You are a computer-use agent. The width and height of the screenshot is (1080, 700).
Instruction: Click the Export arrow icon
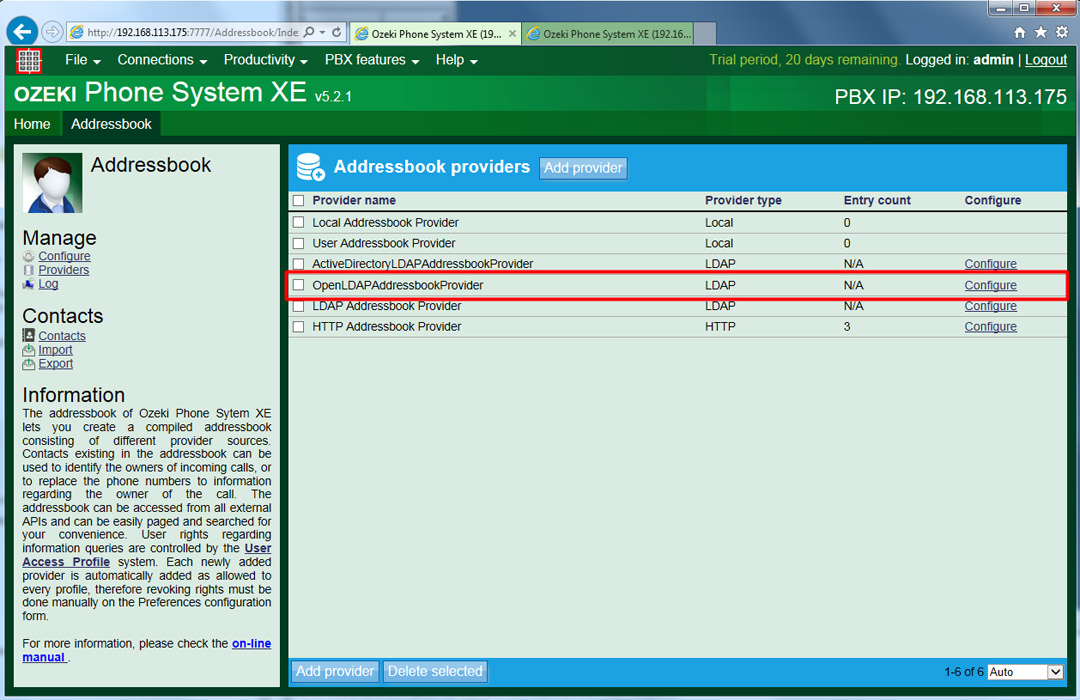(28, 364)
